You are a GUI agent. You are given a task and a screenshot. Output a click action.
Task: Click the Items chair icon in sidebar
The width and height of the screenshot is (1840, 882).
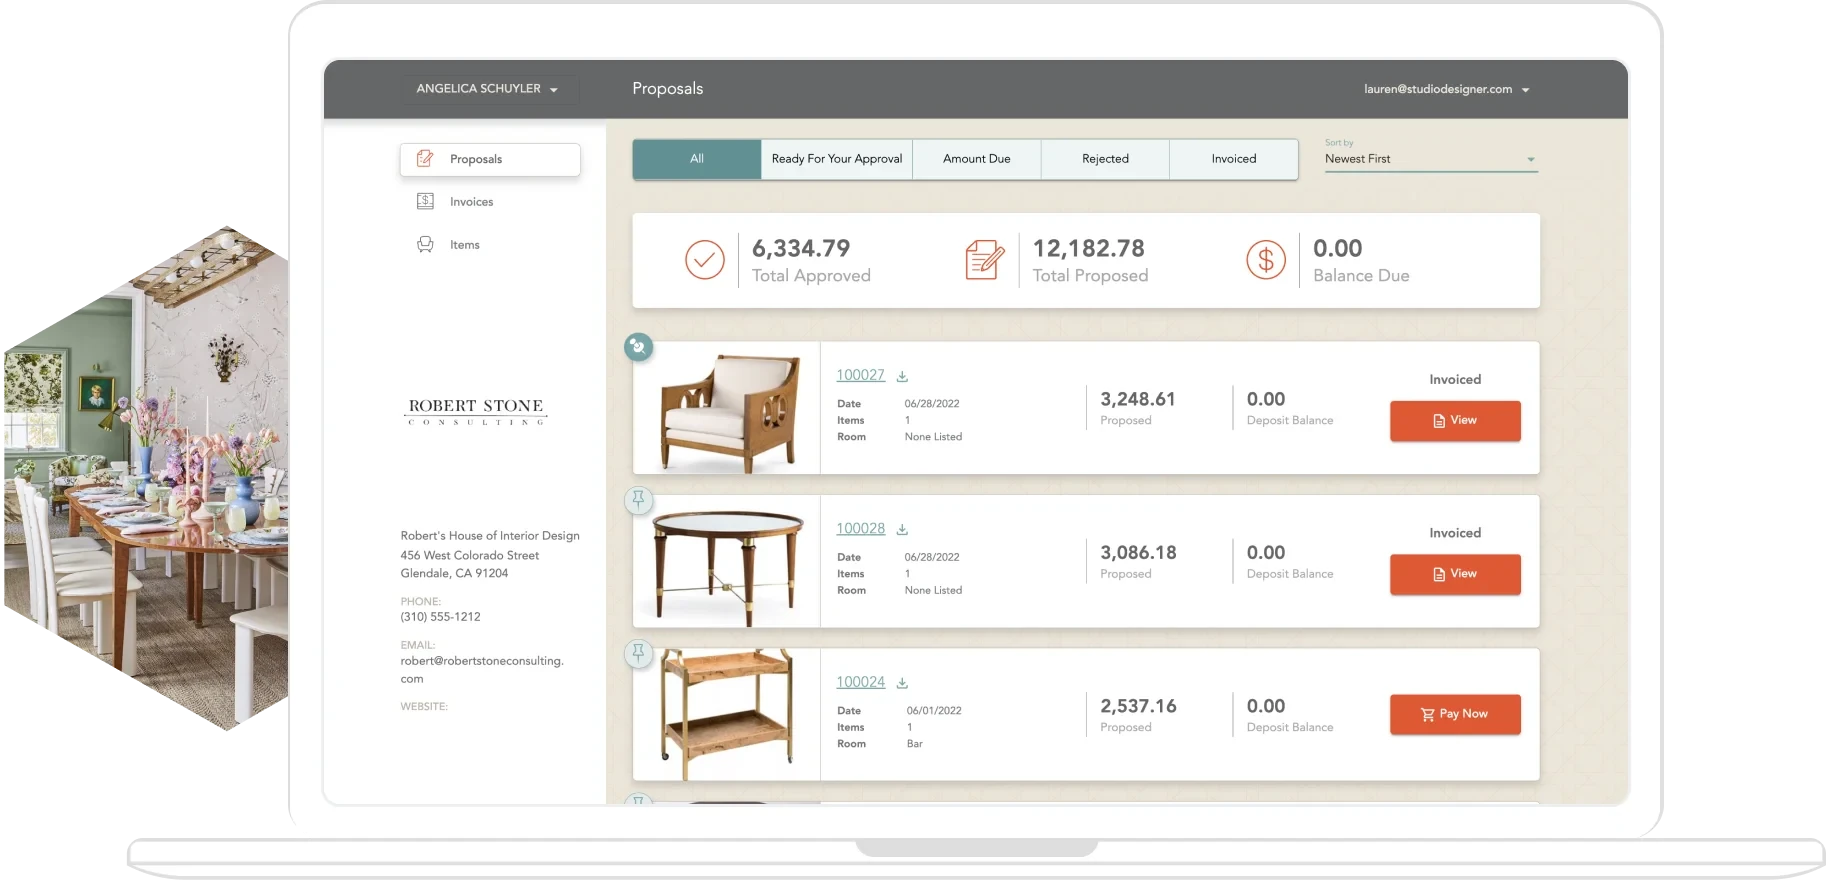pyautogui.click(x=425, y=244)
